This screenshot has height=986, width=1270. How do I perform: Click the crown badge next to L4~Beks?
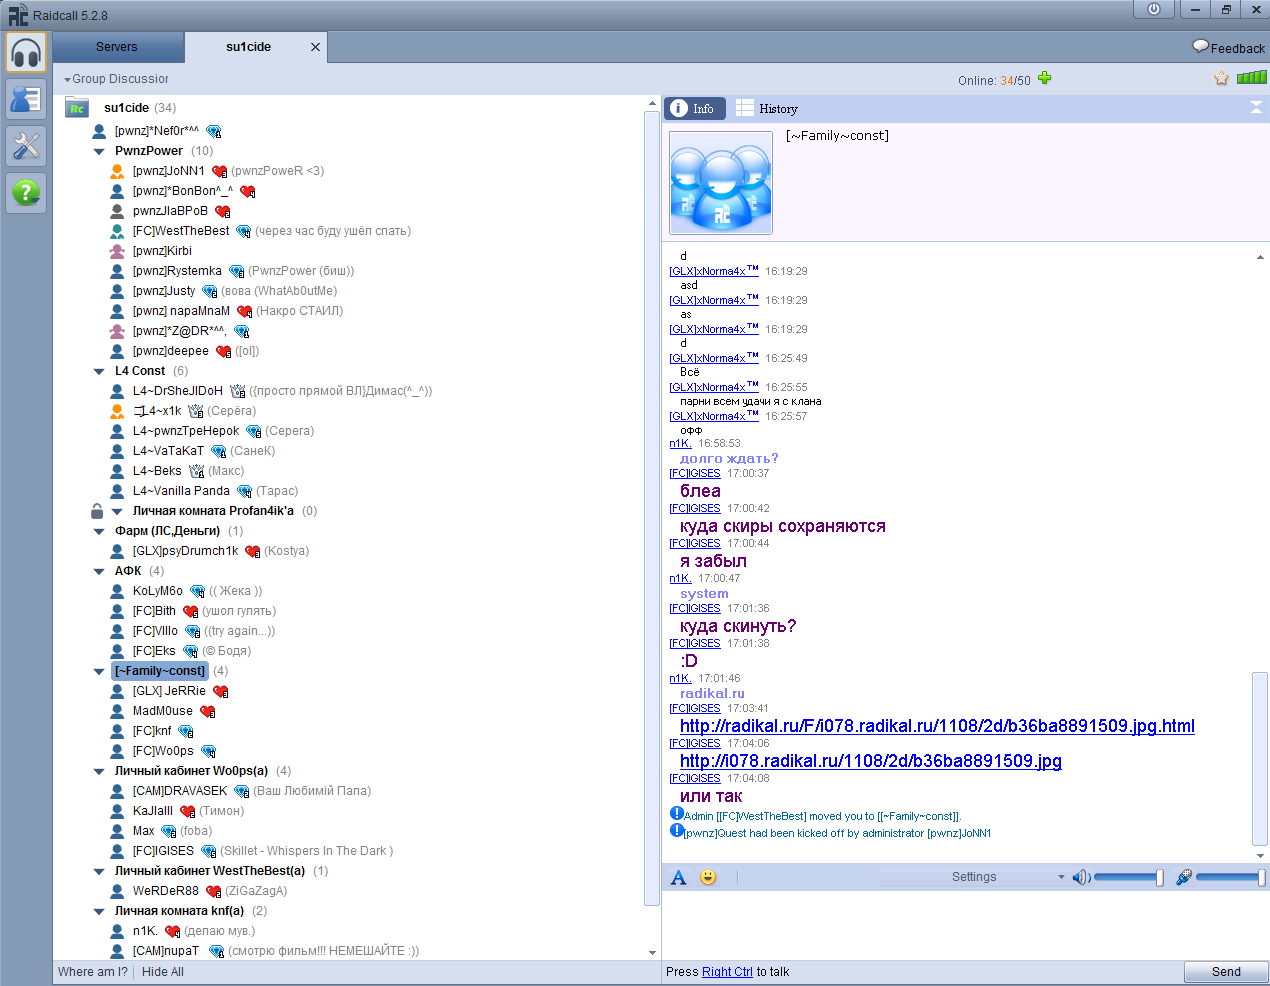(197, 471)
